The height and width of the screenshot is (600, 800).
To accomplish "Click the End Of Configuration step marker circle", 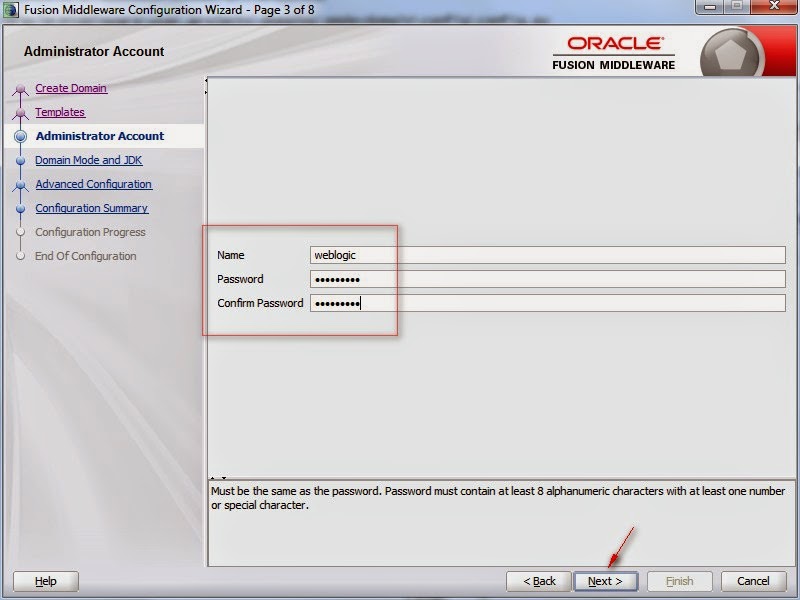I will 20,256.
